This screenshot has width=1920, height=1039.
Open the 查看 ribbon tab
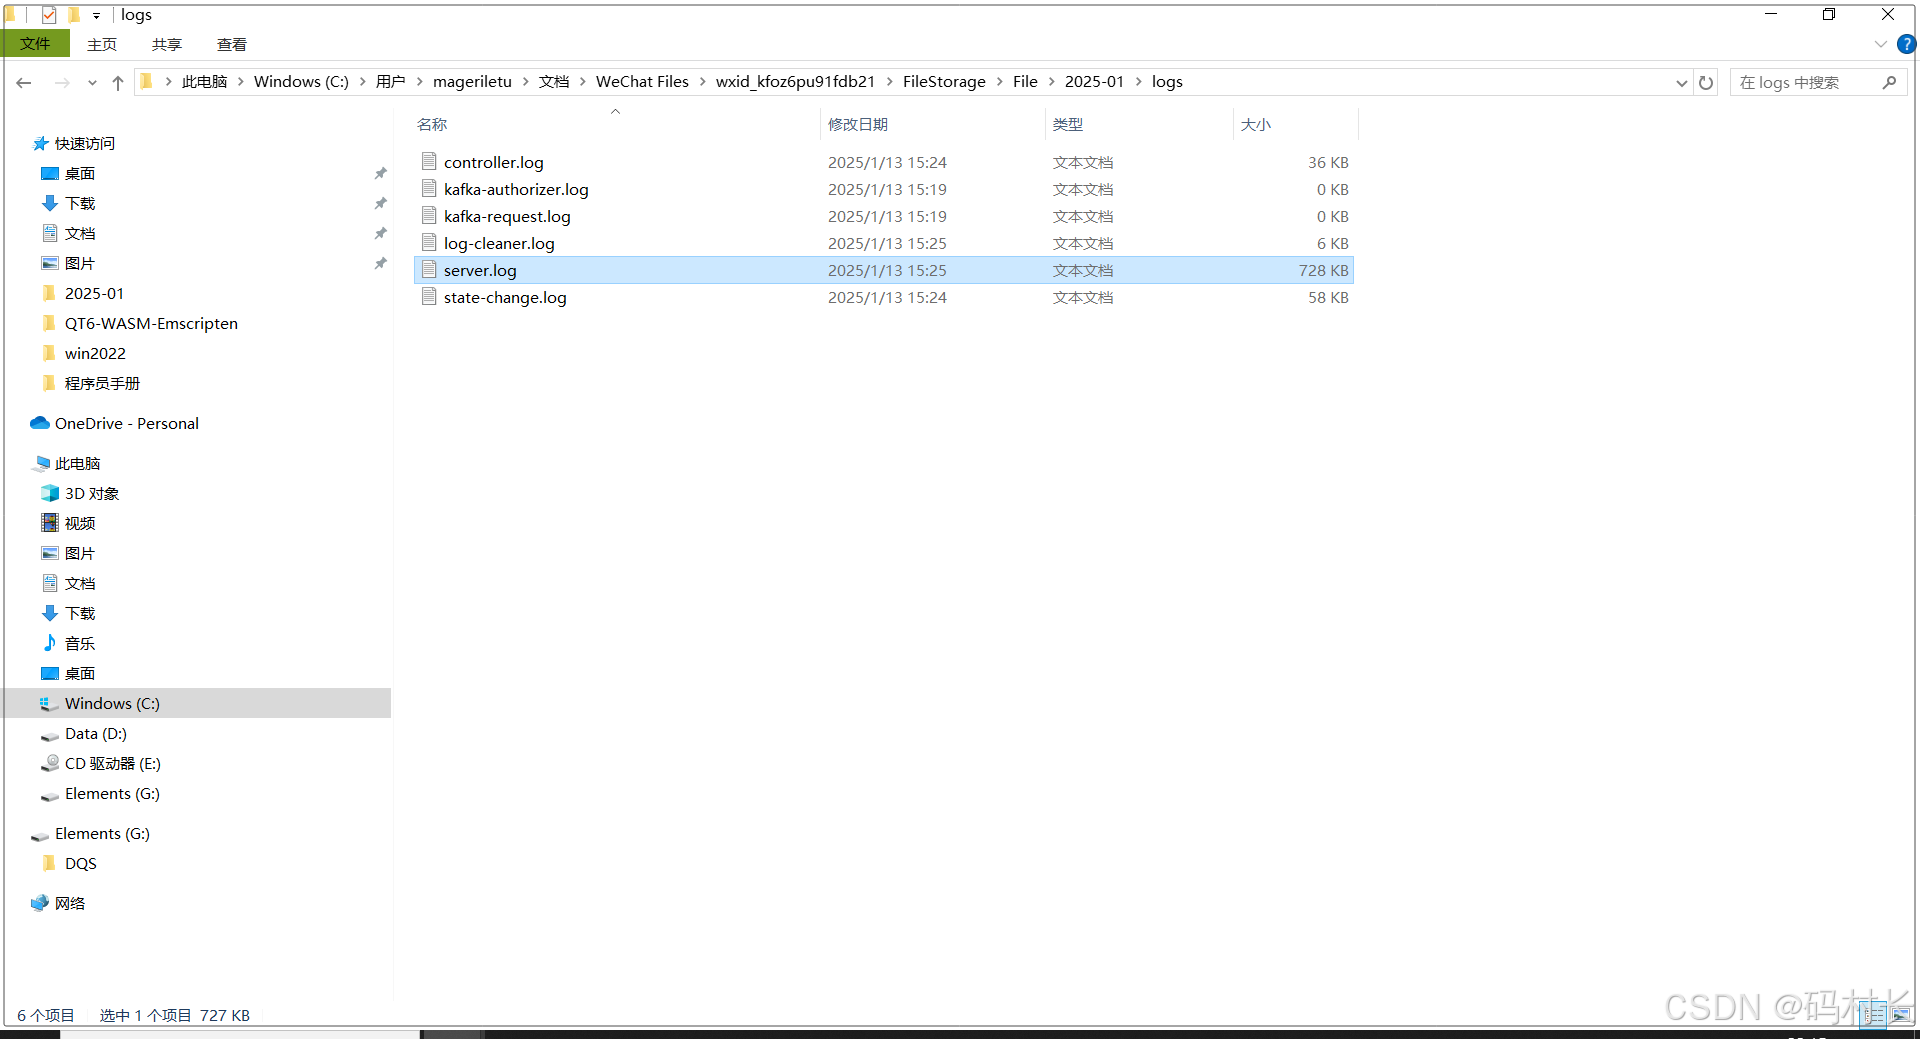click(x=232, y=44)
